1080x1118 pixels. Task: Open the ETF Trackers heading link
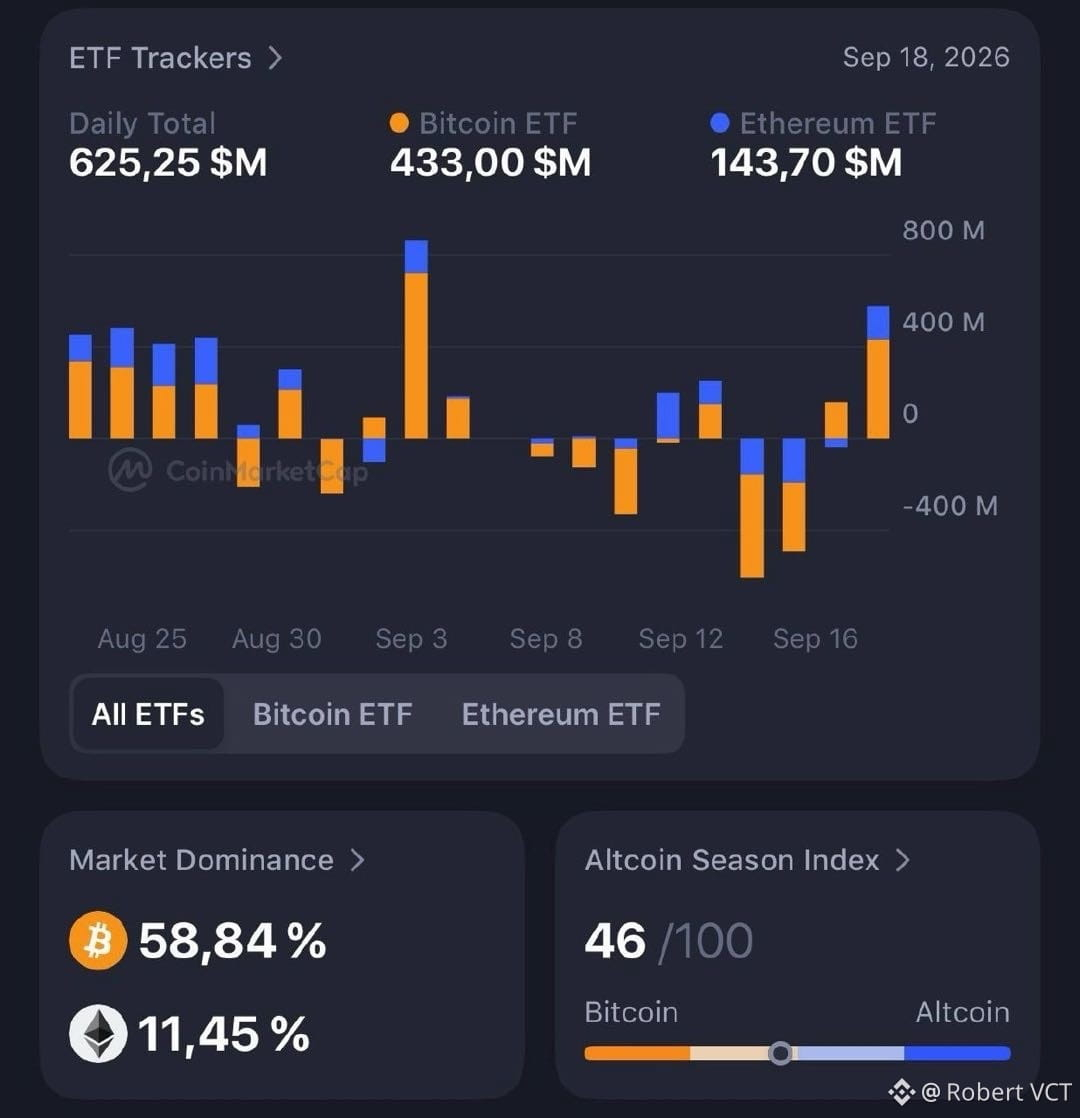tap(160, 58)
